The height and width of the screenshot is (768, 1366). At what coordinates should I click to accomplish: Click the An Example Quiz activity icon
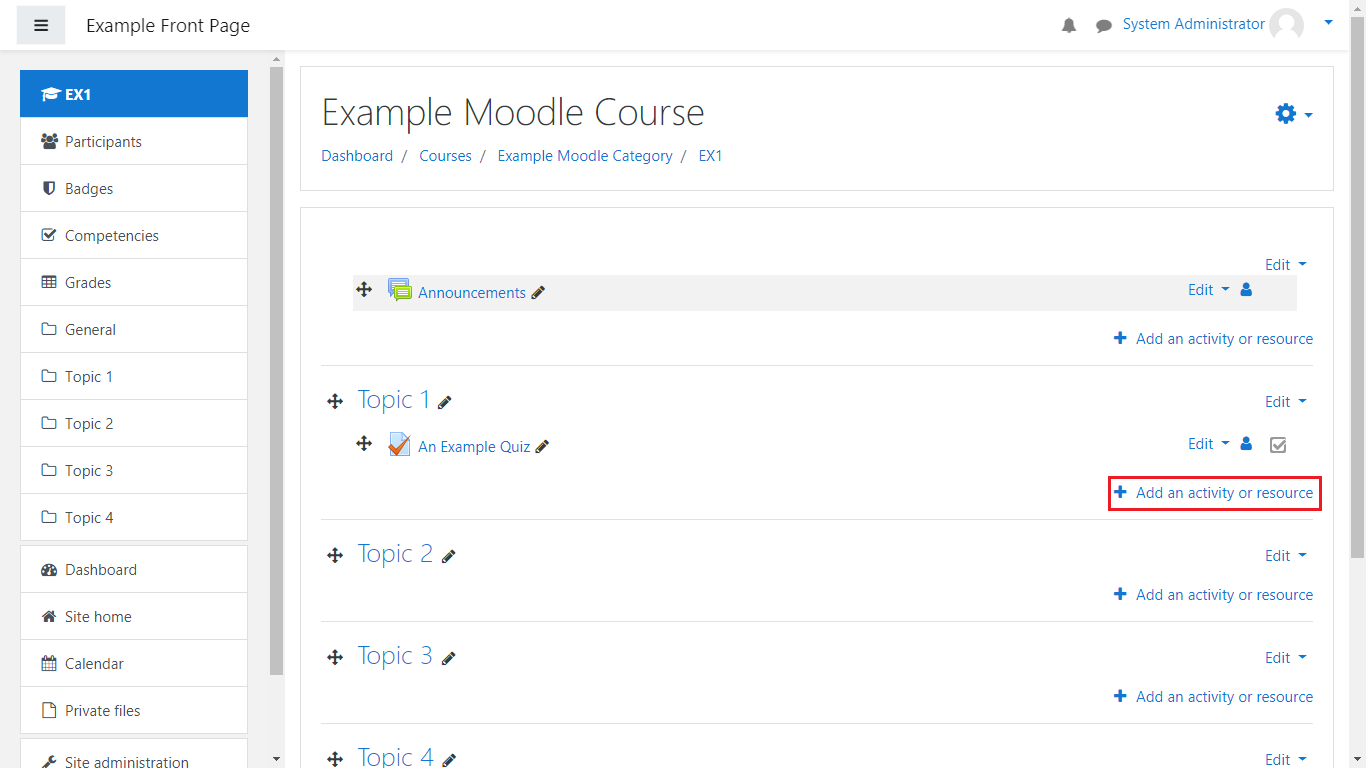click(399, 445)
